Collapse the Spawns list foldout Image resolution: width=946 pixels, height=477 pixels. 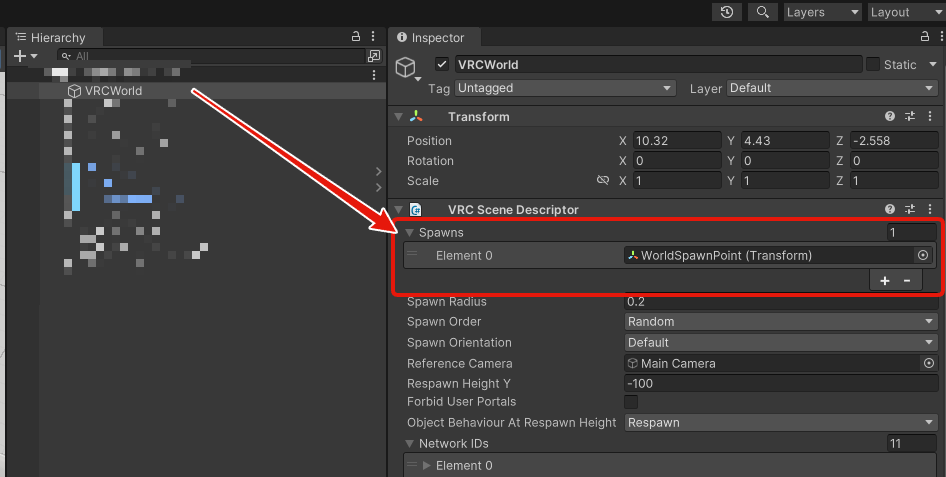410,232
